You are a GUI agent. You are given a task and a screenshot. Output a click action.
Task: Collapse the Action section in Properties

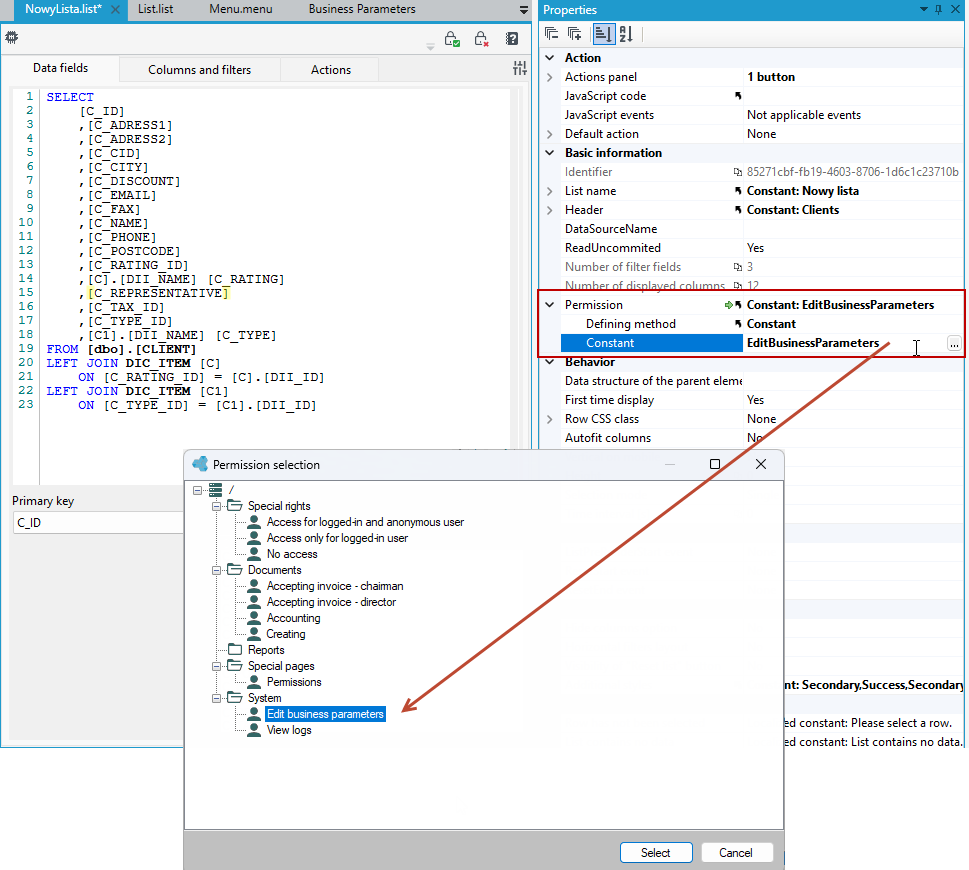(549, 57)
